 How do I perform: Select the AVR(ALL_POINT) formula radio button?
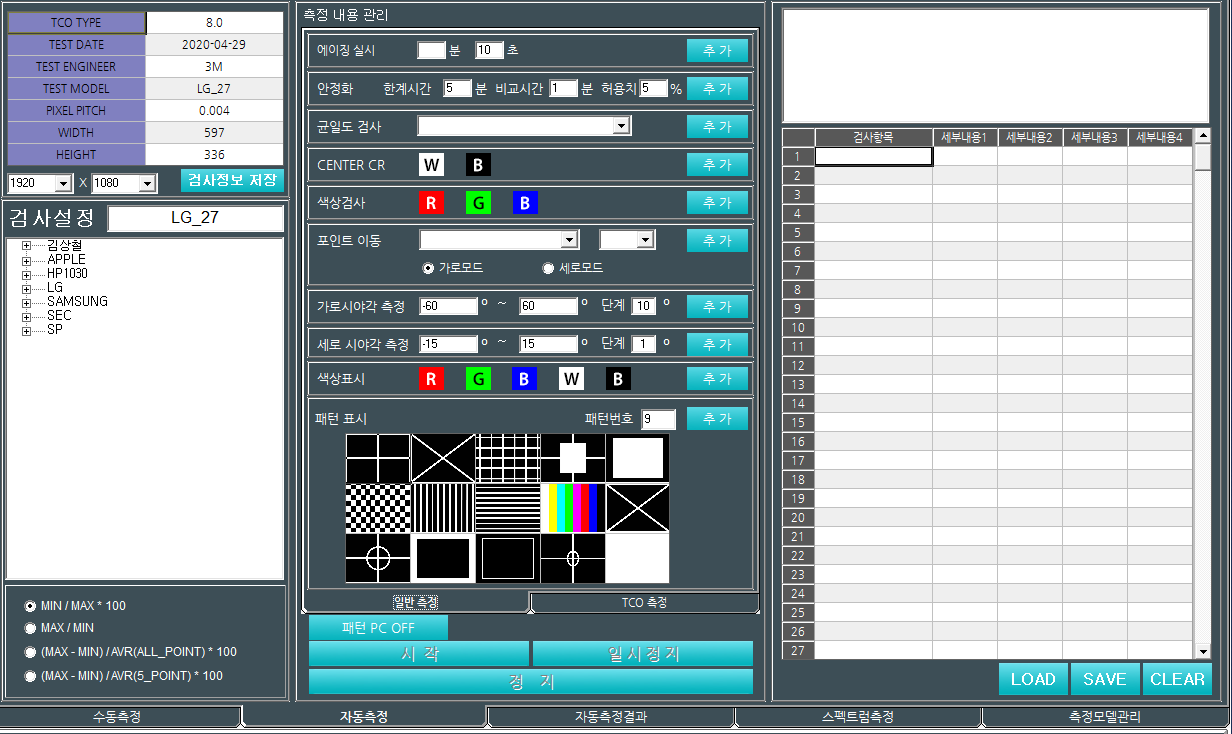pyautogui.click(x=30, y=652)
